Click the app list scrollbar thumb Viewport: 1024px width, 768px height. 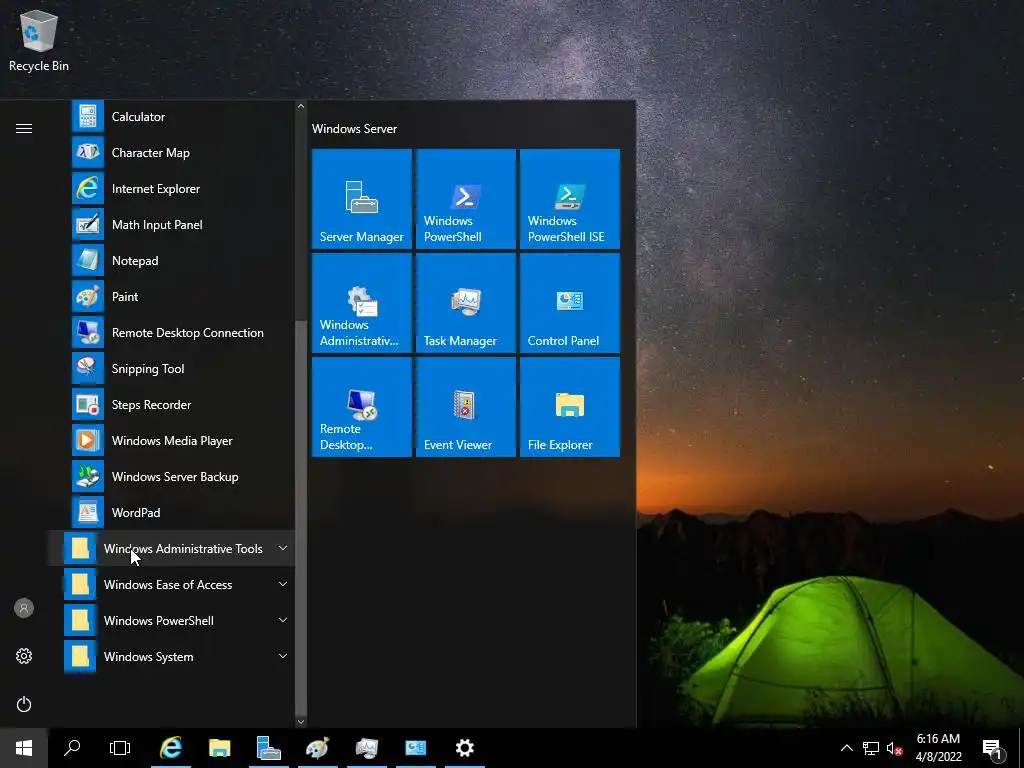coord(300,517)
